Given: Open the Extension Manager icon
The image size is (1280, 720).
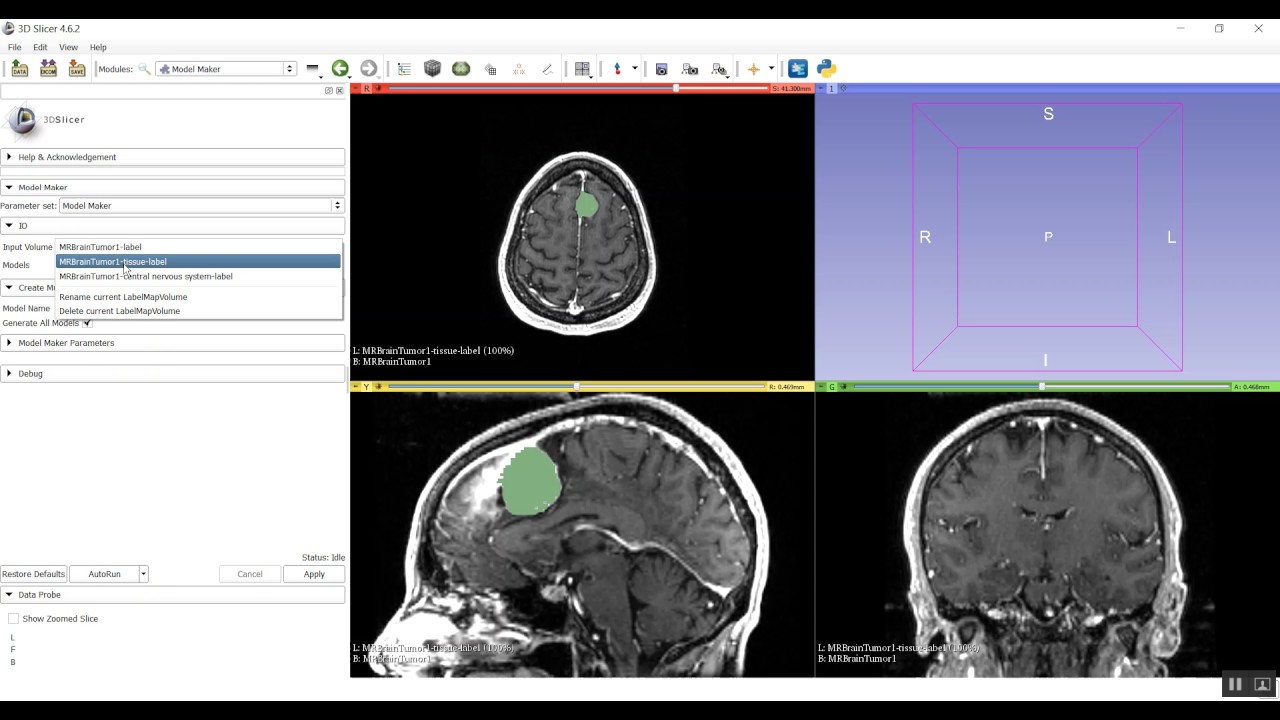Looking at the screenshot, I should [797, 69].
